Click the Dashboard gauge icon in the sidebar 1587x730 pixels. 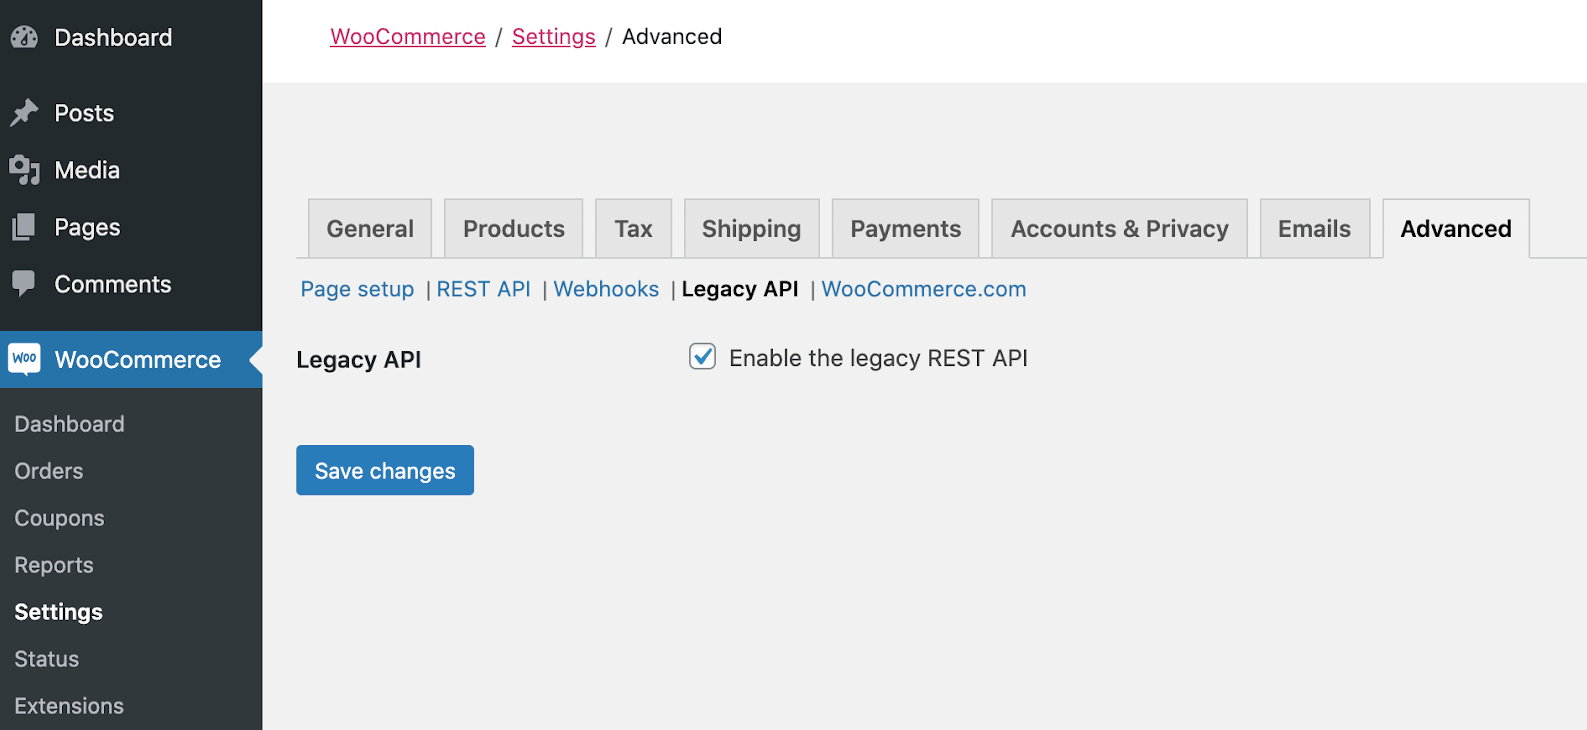click(24, 37)
